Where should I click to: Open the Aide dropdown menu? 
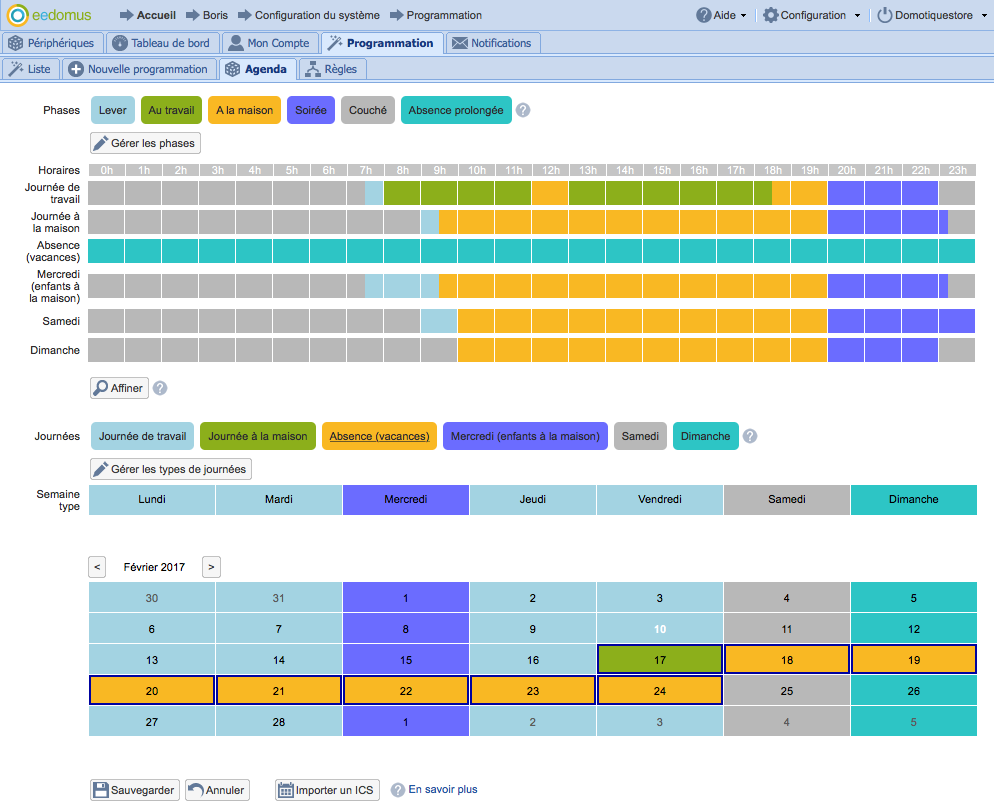722,15
